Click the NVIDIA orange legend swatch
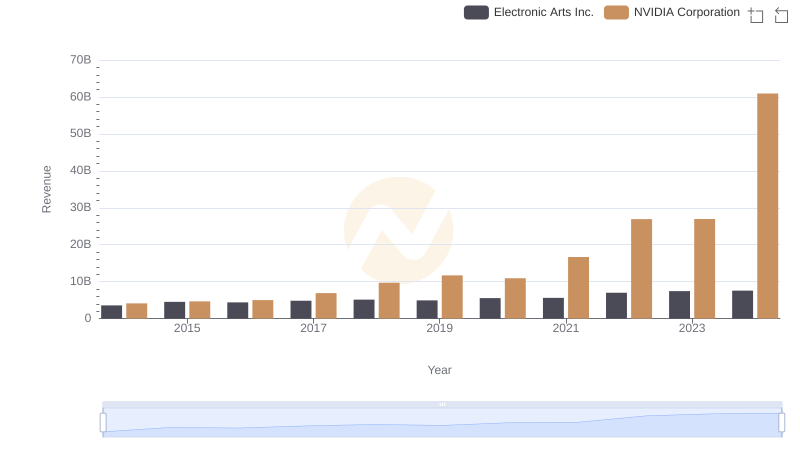The image size is (800, 461). point(616,12)
